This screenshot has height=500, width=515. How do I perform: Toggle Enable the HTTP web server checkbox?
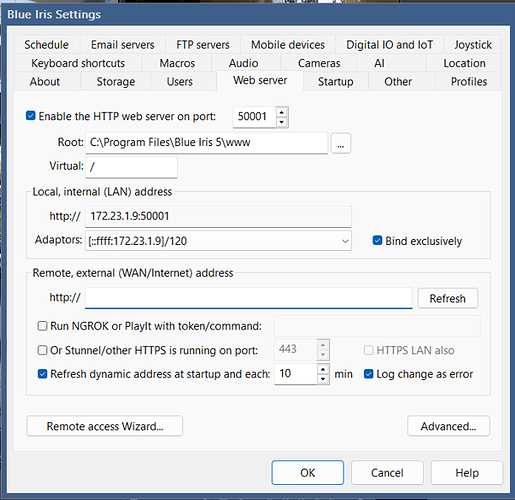31,116
